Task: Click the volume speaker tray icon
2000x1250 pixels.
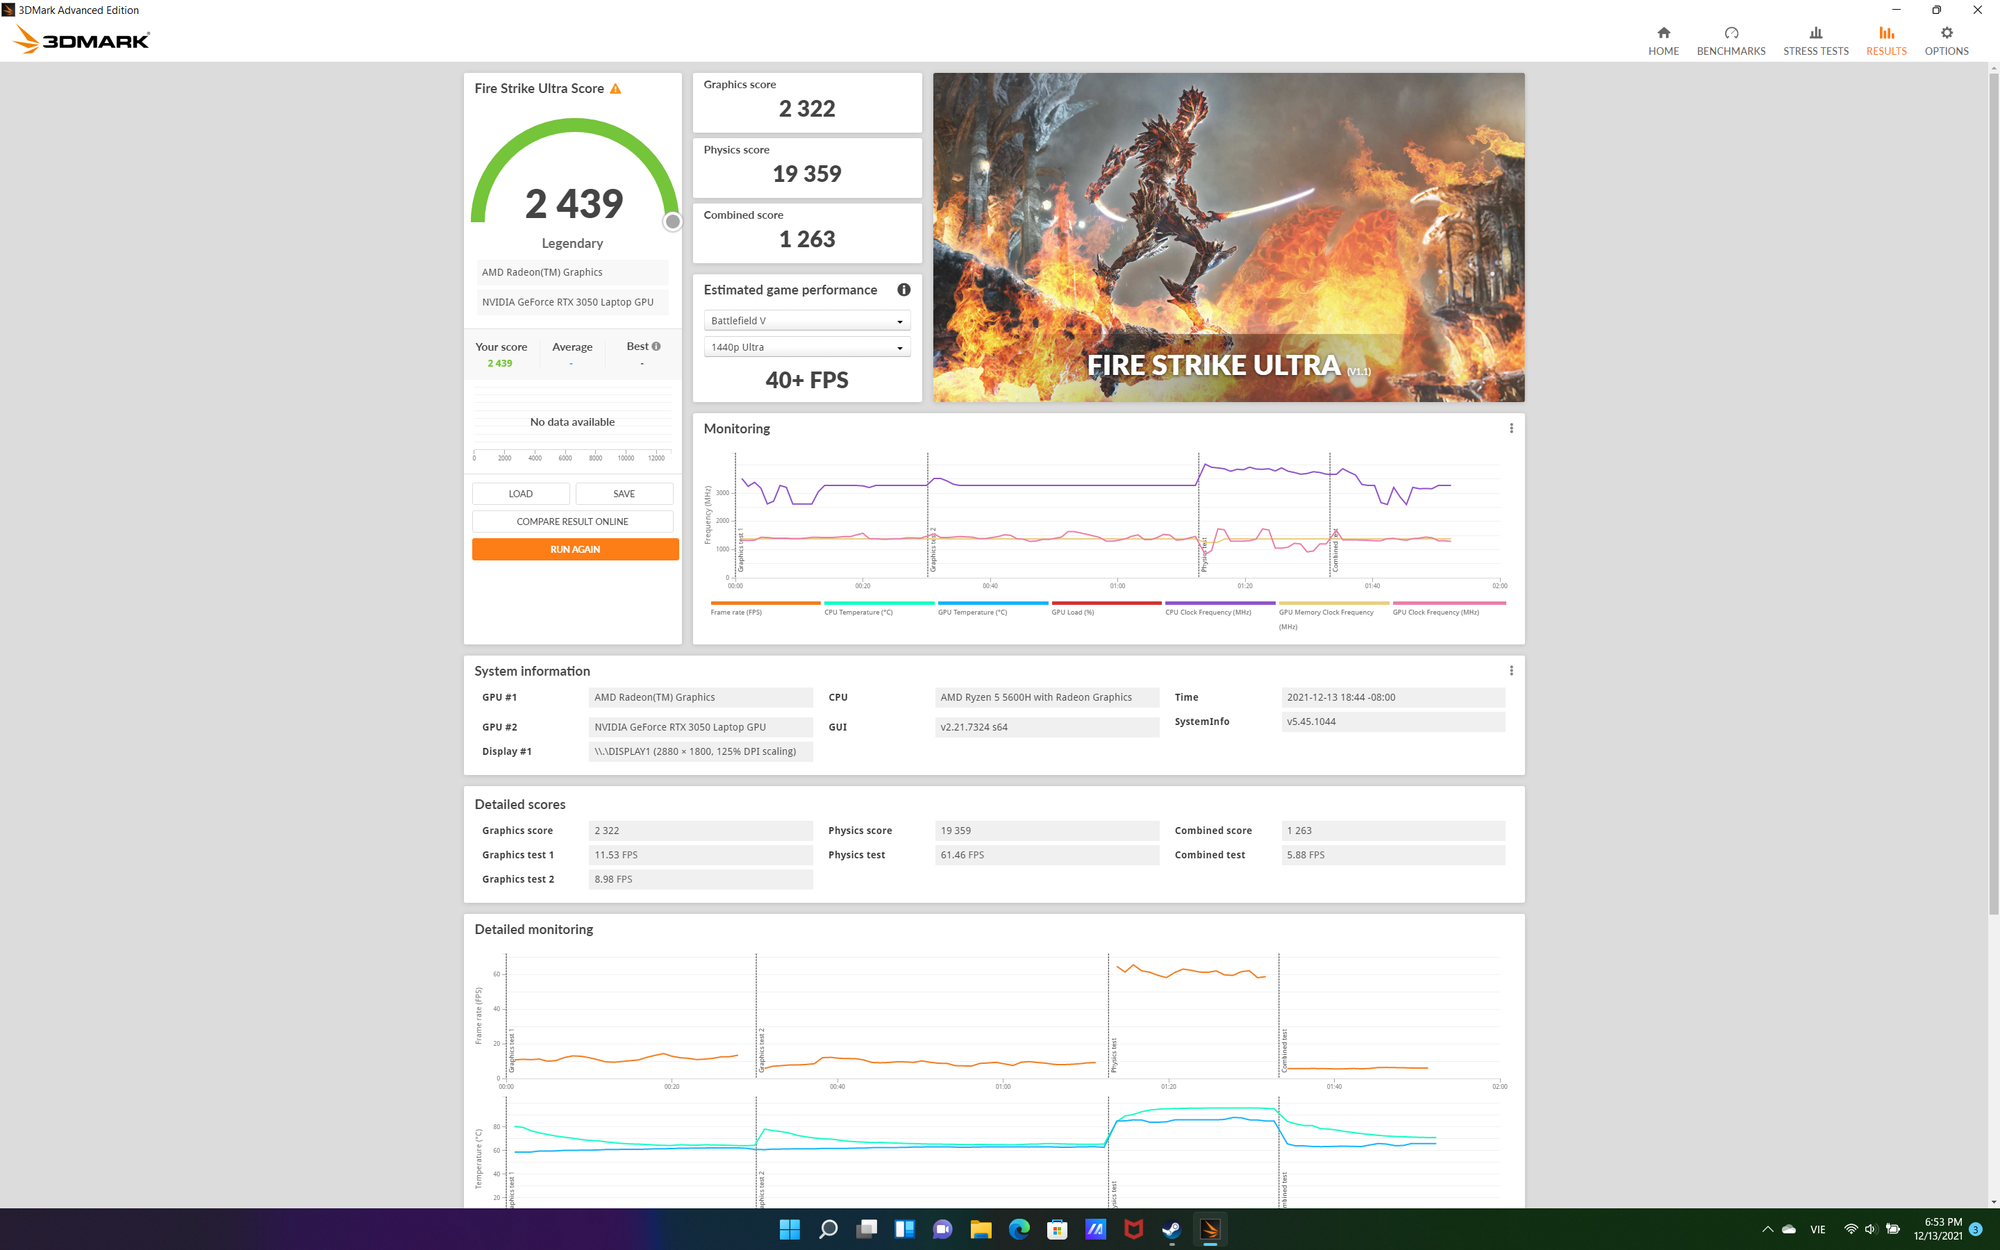Action: (1870, 1229)
